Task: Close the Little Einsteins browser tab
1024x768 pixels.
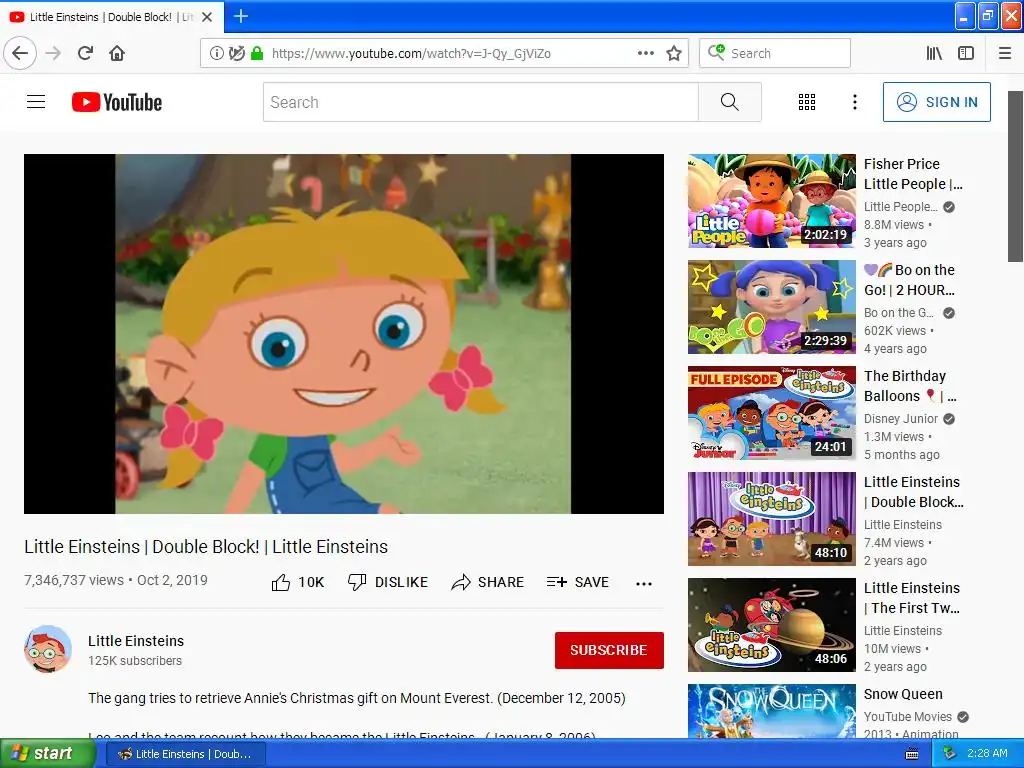Action: pyautogui.click(x=207, y=17)
